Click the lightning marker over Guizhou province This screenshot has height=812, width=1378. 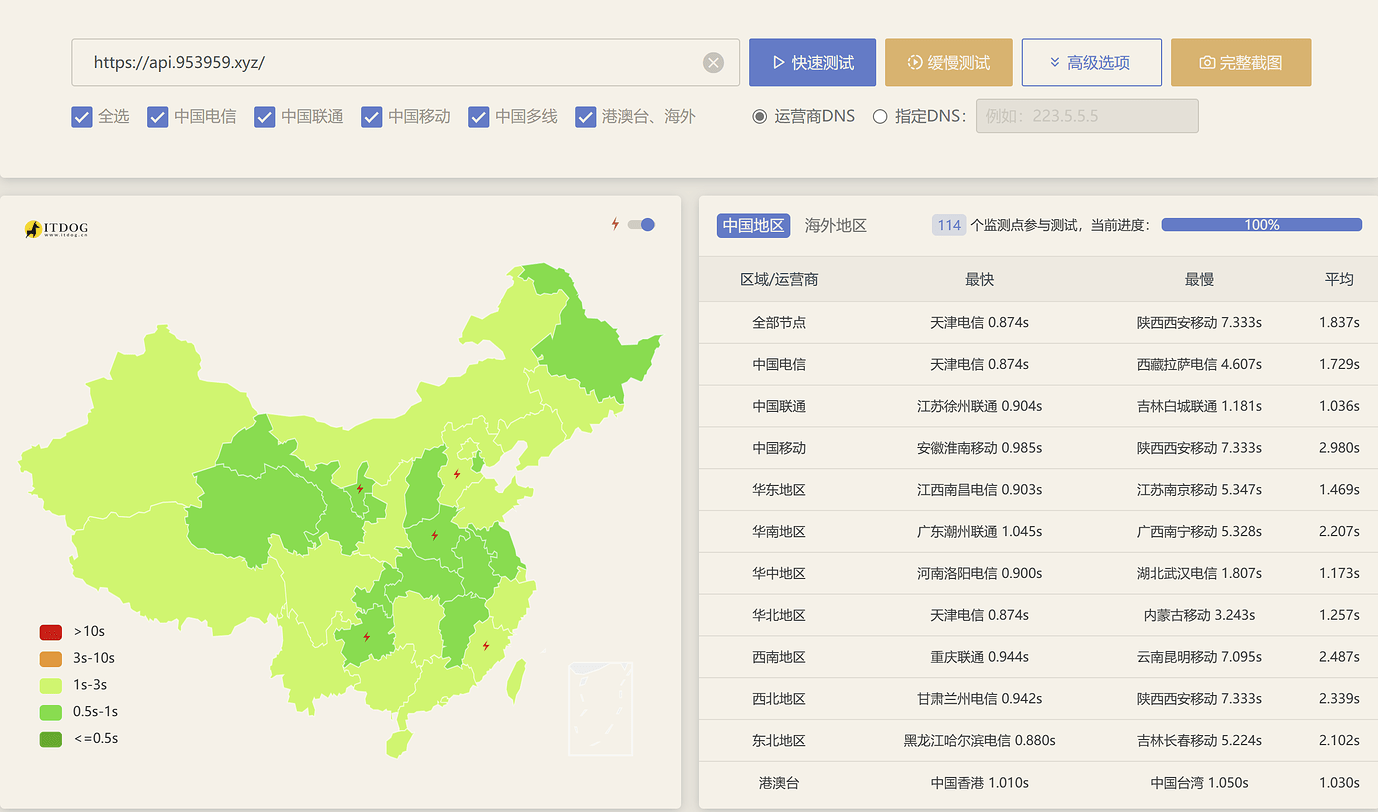coord(366,637)
